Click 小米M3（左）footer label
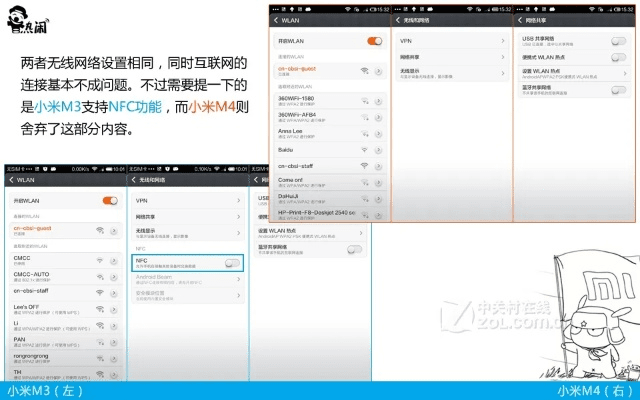The height and width of the screenshot is (400, 640). coord(45,391)
